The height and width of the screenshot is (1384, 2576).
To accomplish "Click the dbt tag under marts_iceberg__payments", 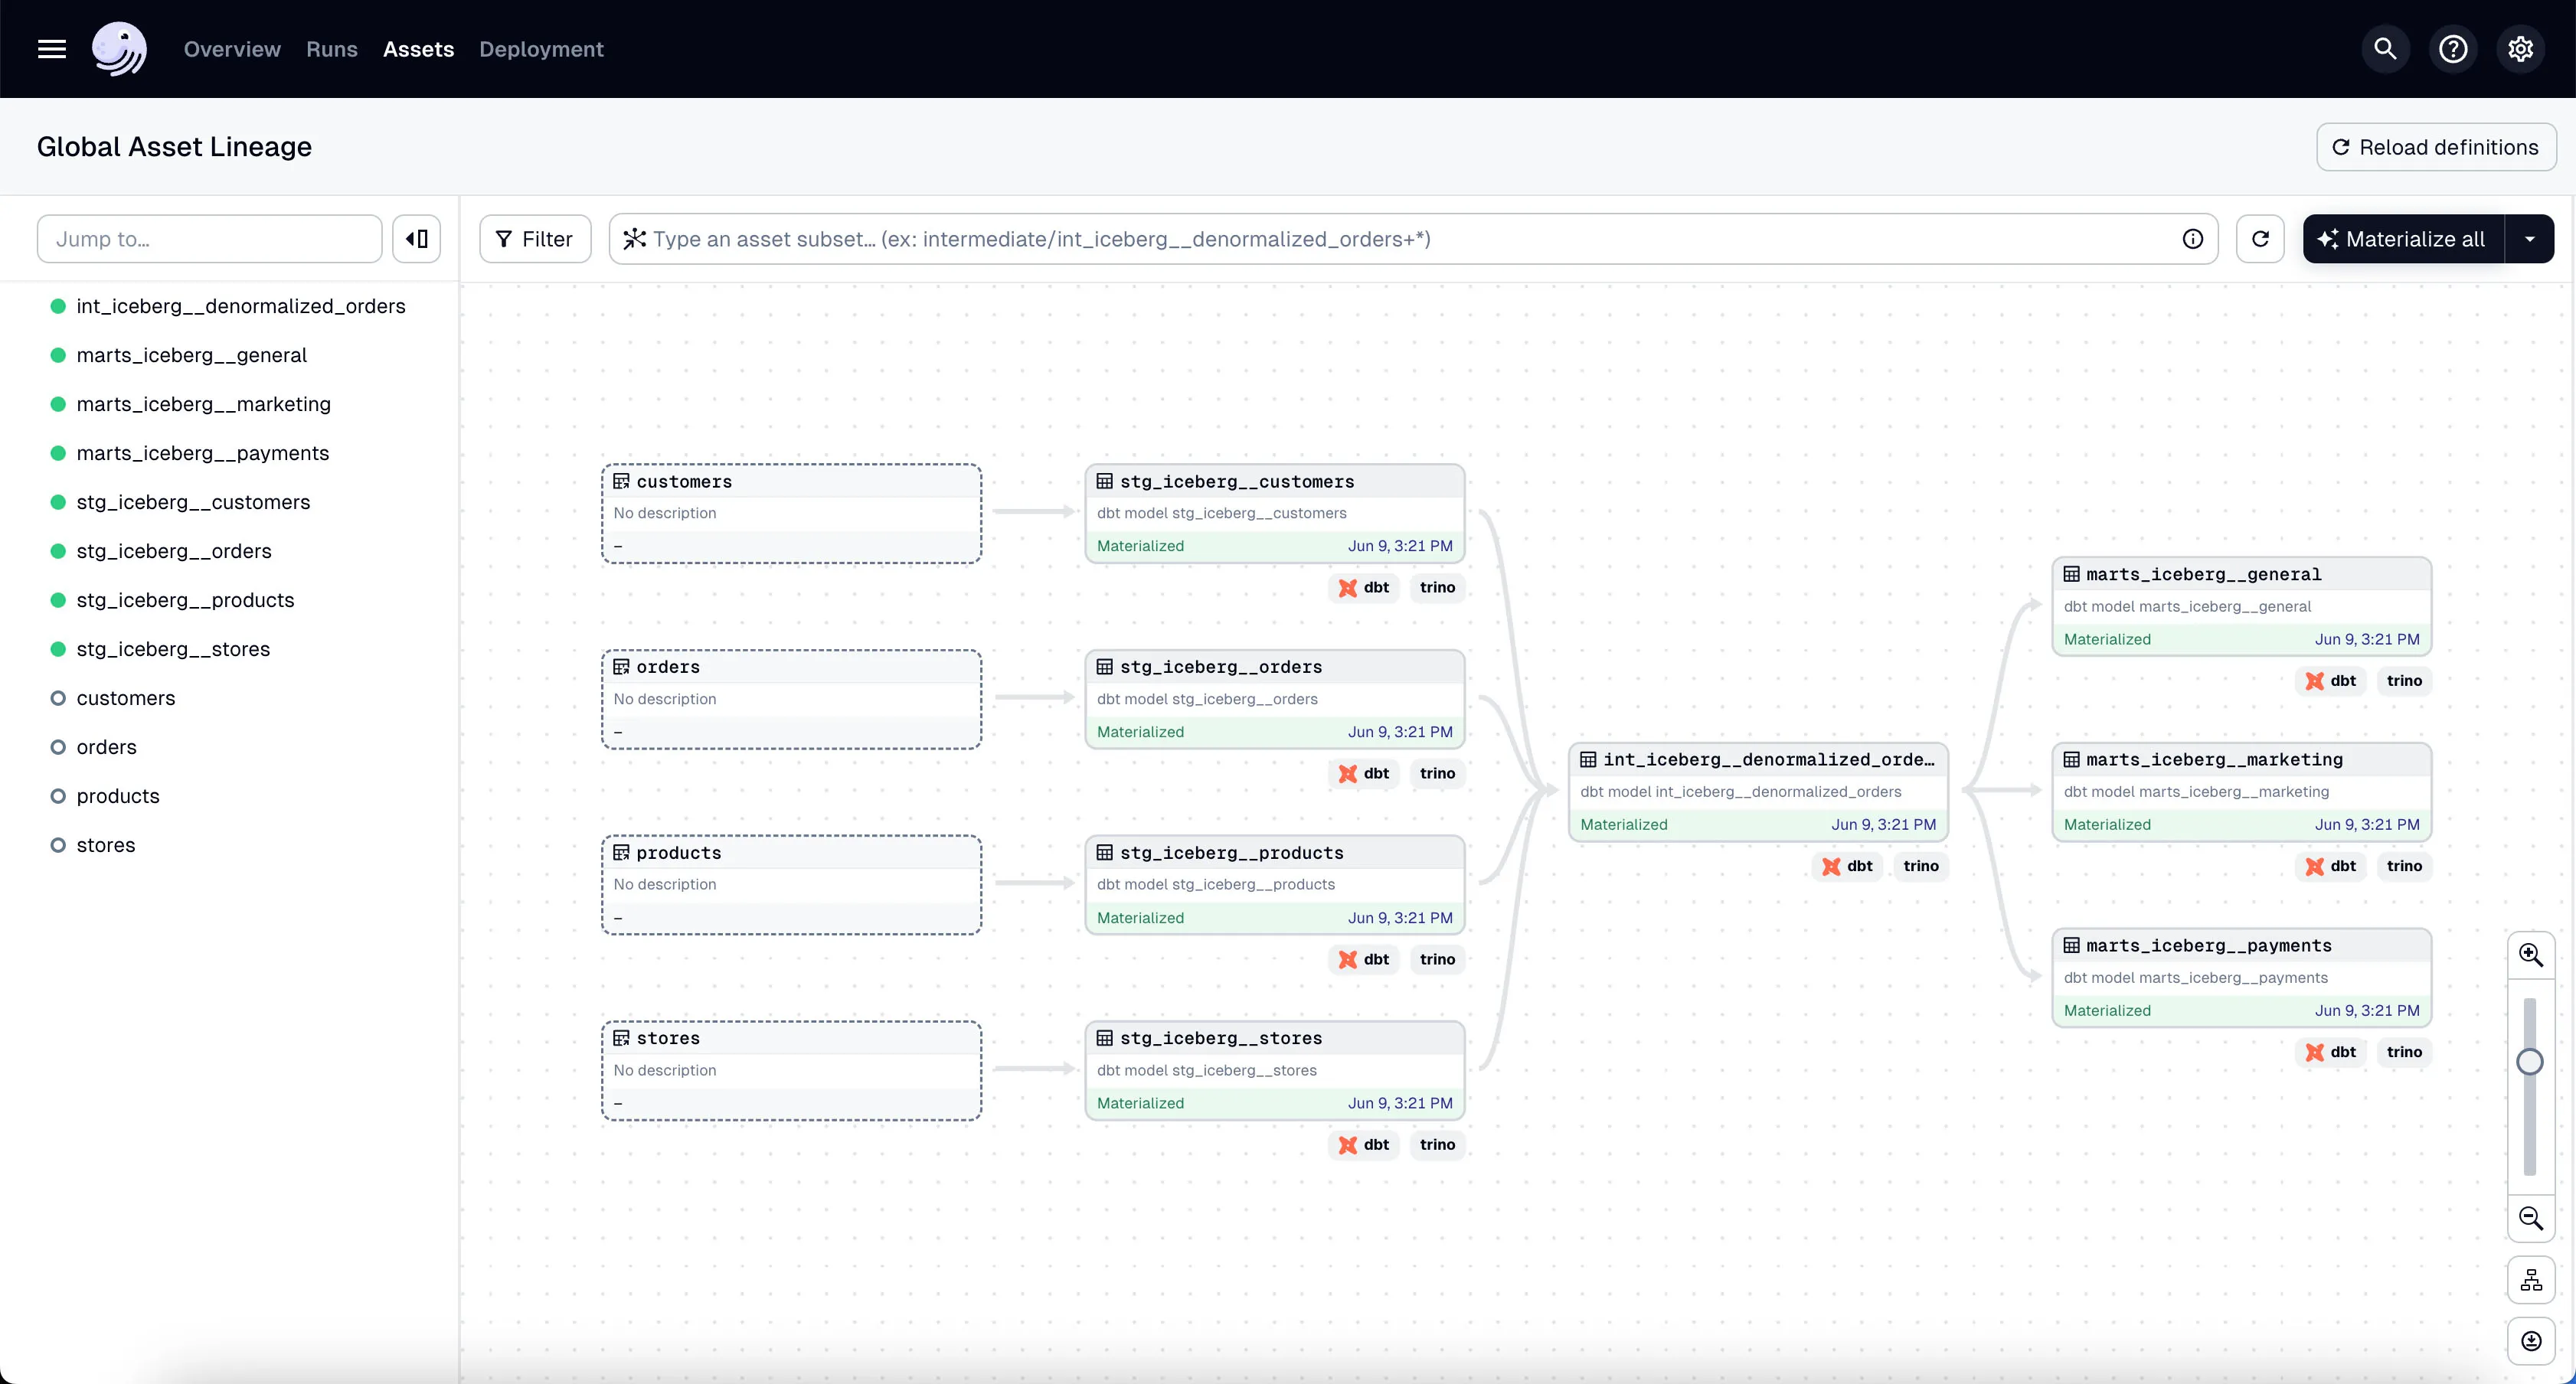I will 2331,1052.
